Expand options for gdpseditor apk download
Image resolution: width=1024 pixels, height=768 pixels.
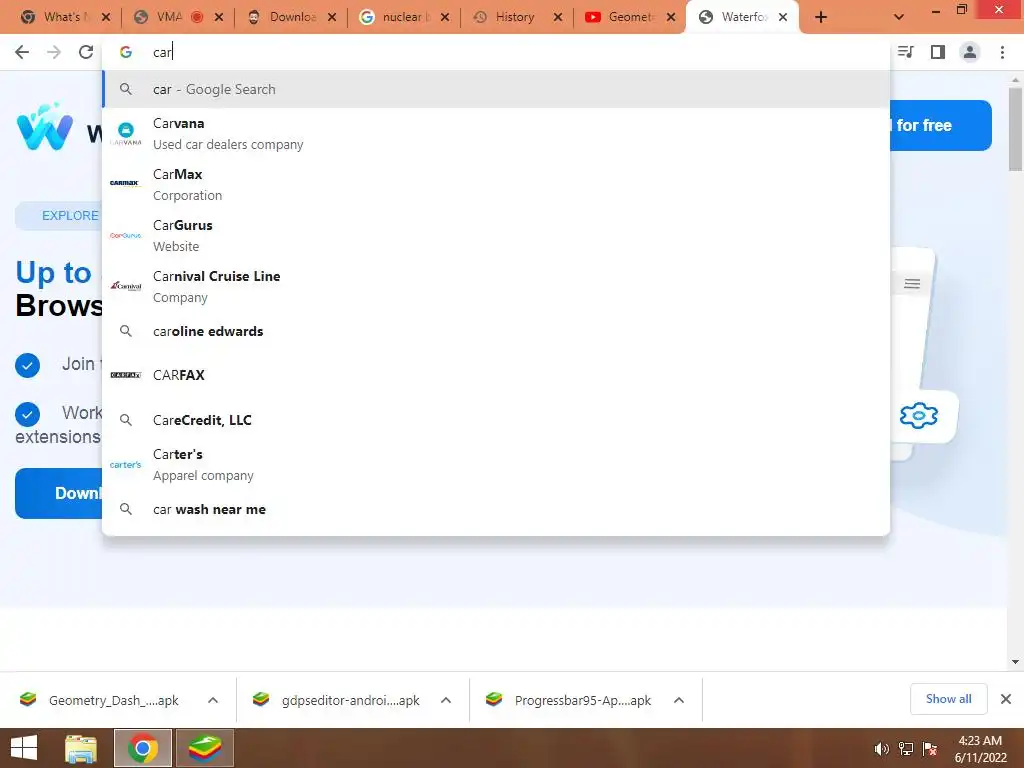click(x=446, y=700)
